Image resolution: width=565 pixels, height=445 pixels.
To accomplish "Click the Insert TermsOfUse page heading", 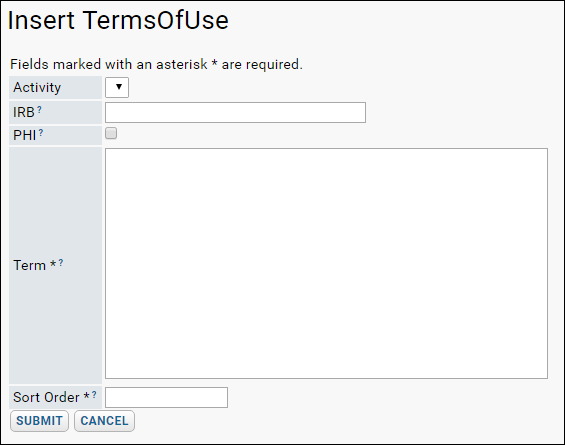I will 118,20.
